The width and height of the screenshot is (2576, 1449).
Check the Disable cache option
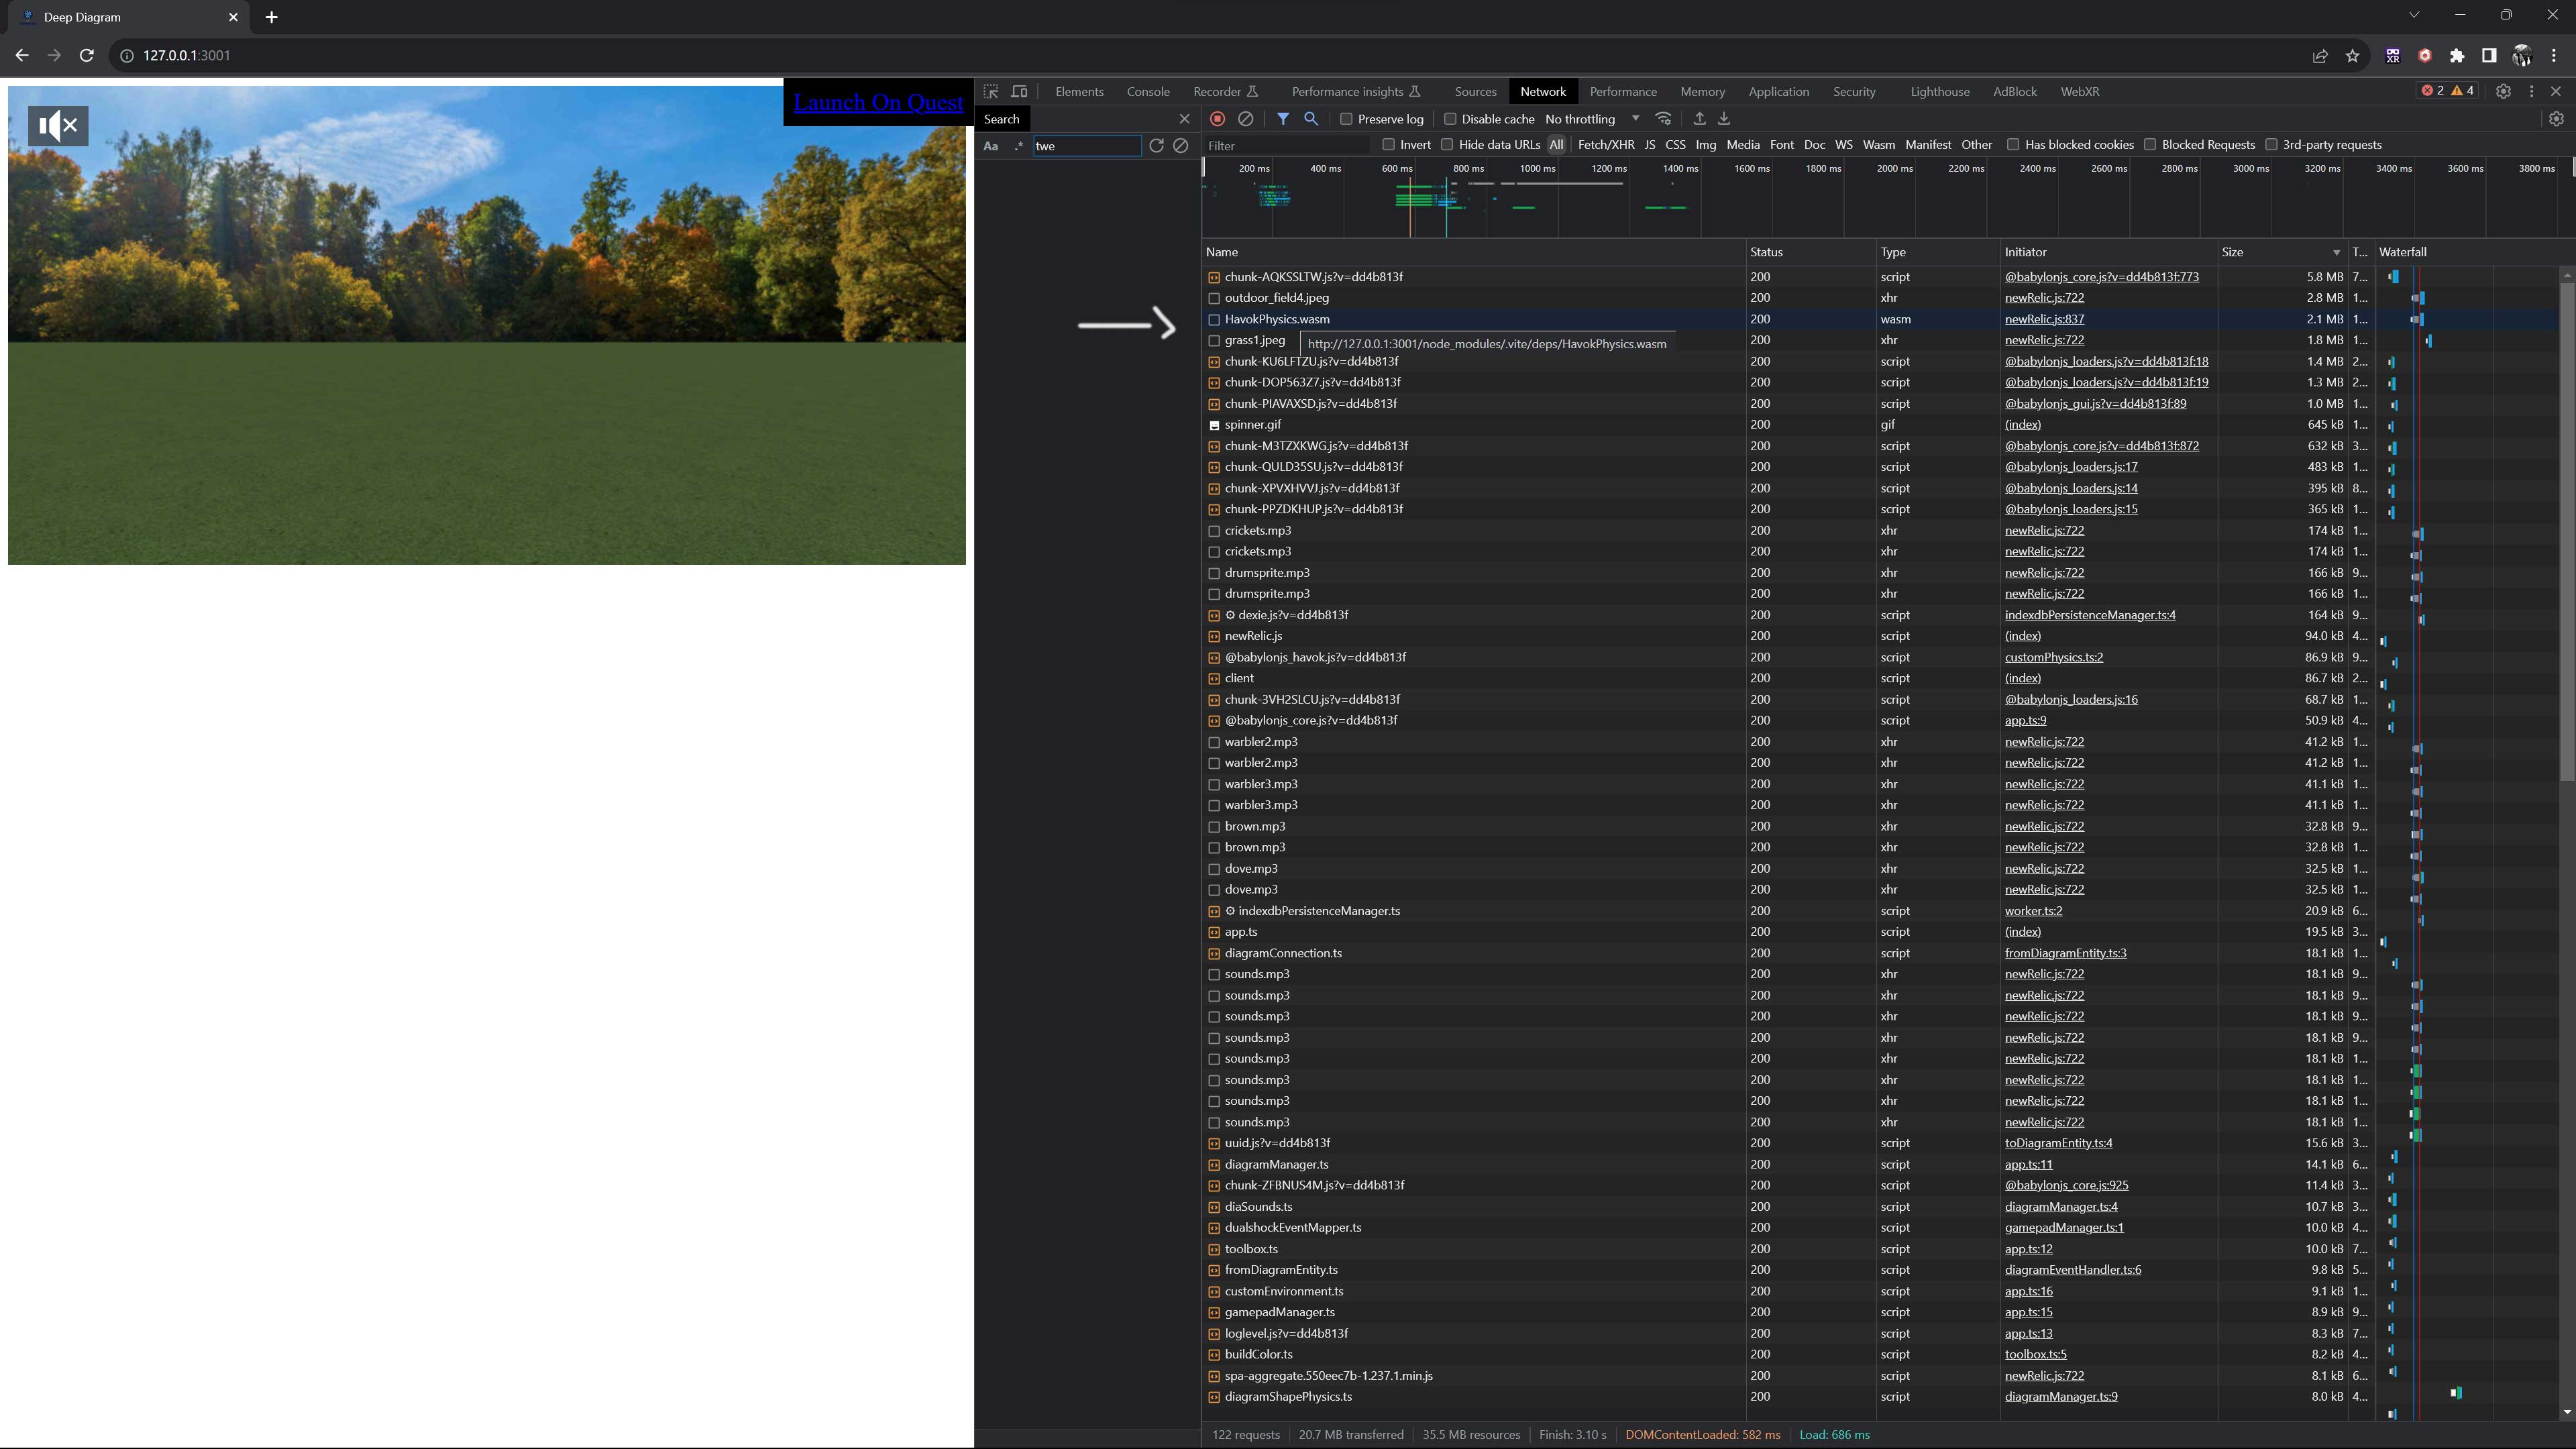[1450, 119]
